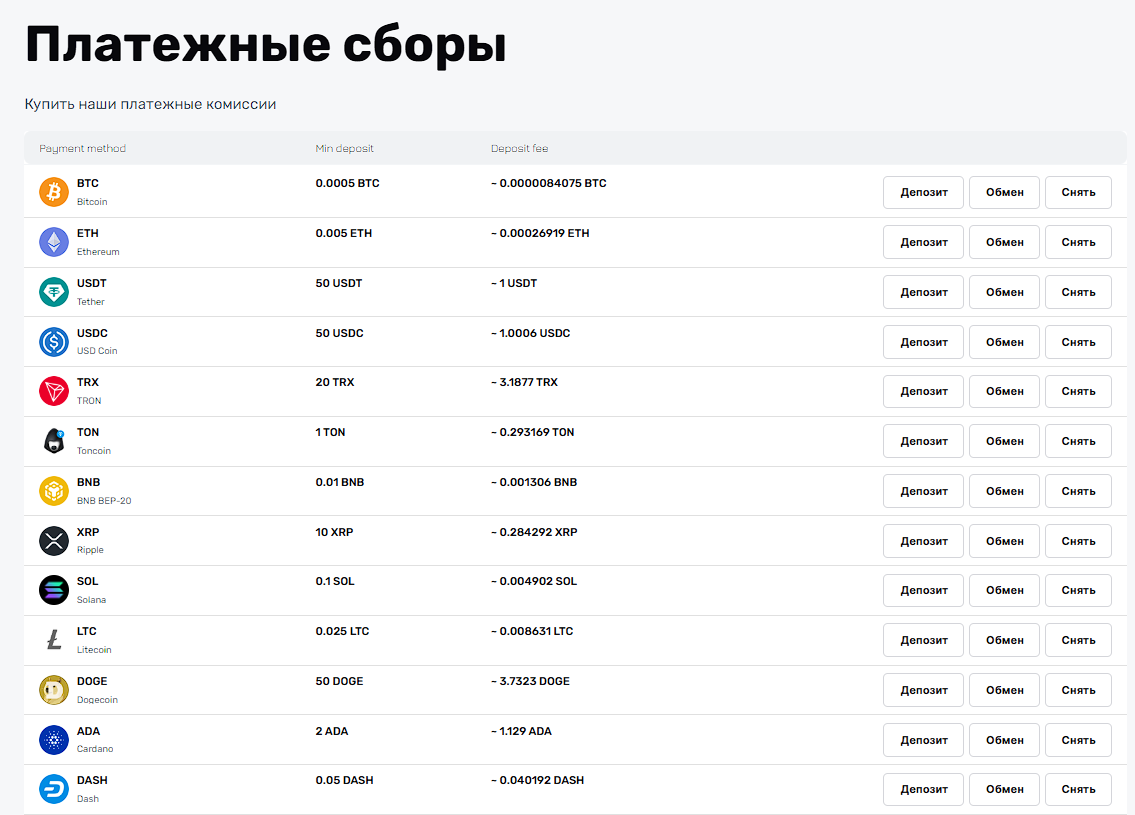The image size is (1135, 815).
Task: Click the Min deposit column header
Action: click(x=345, y=148)
